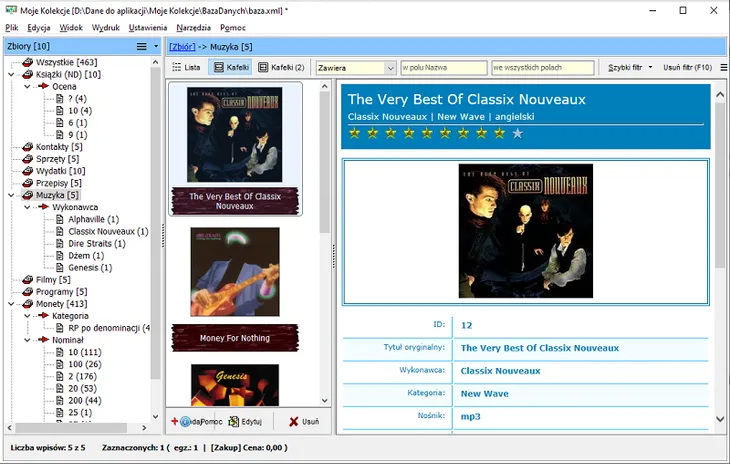
Task: Click the Edytuj button
Action: (x=245, y=422)
